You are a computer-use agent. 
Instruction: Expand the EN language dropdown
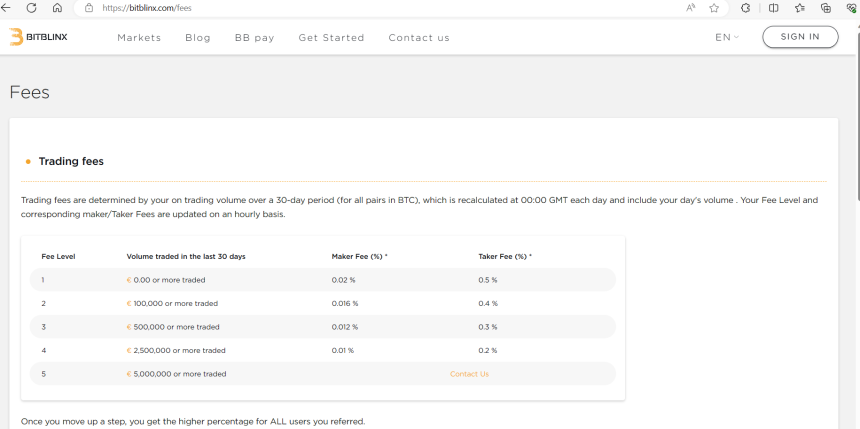(727, 38)
